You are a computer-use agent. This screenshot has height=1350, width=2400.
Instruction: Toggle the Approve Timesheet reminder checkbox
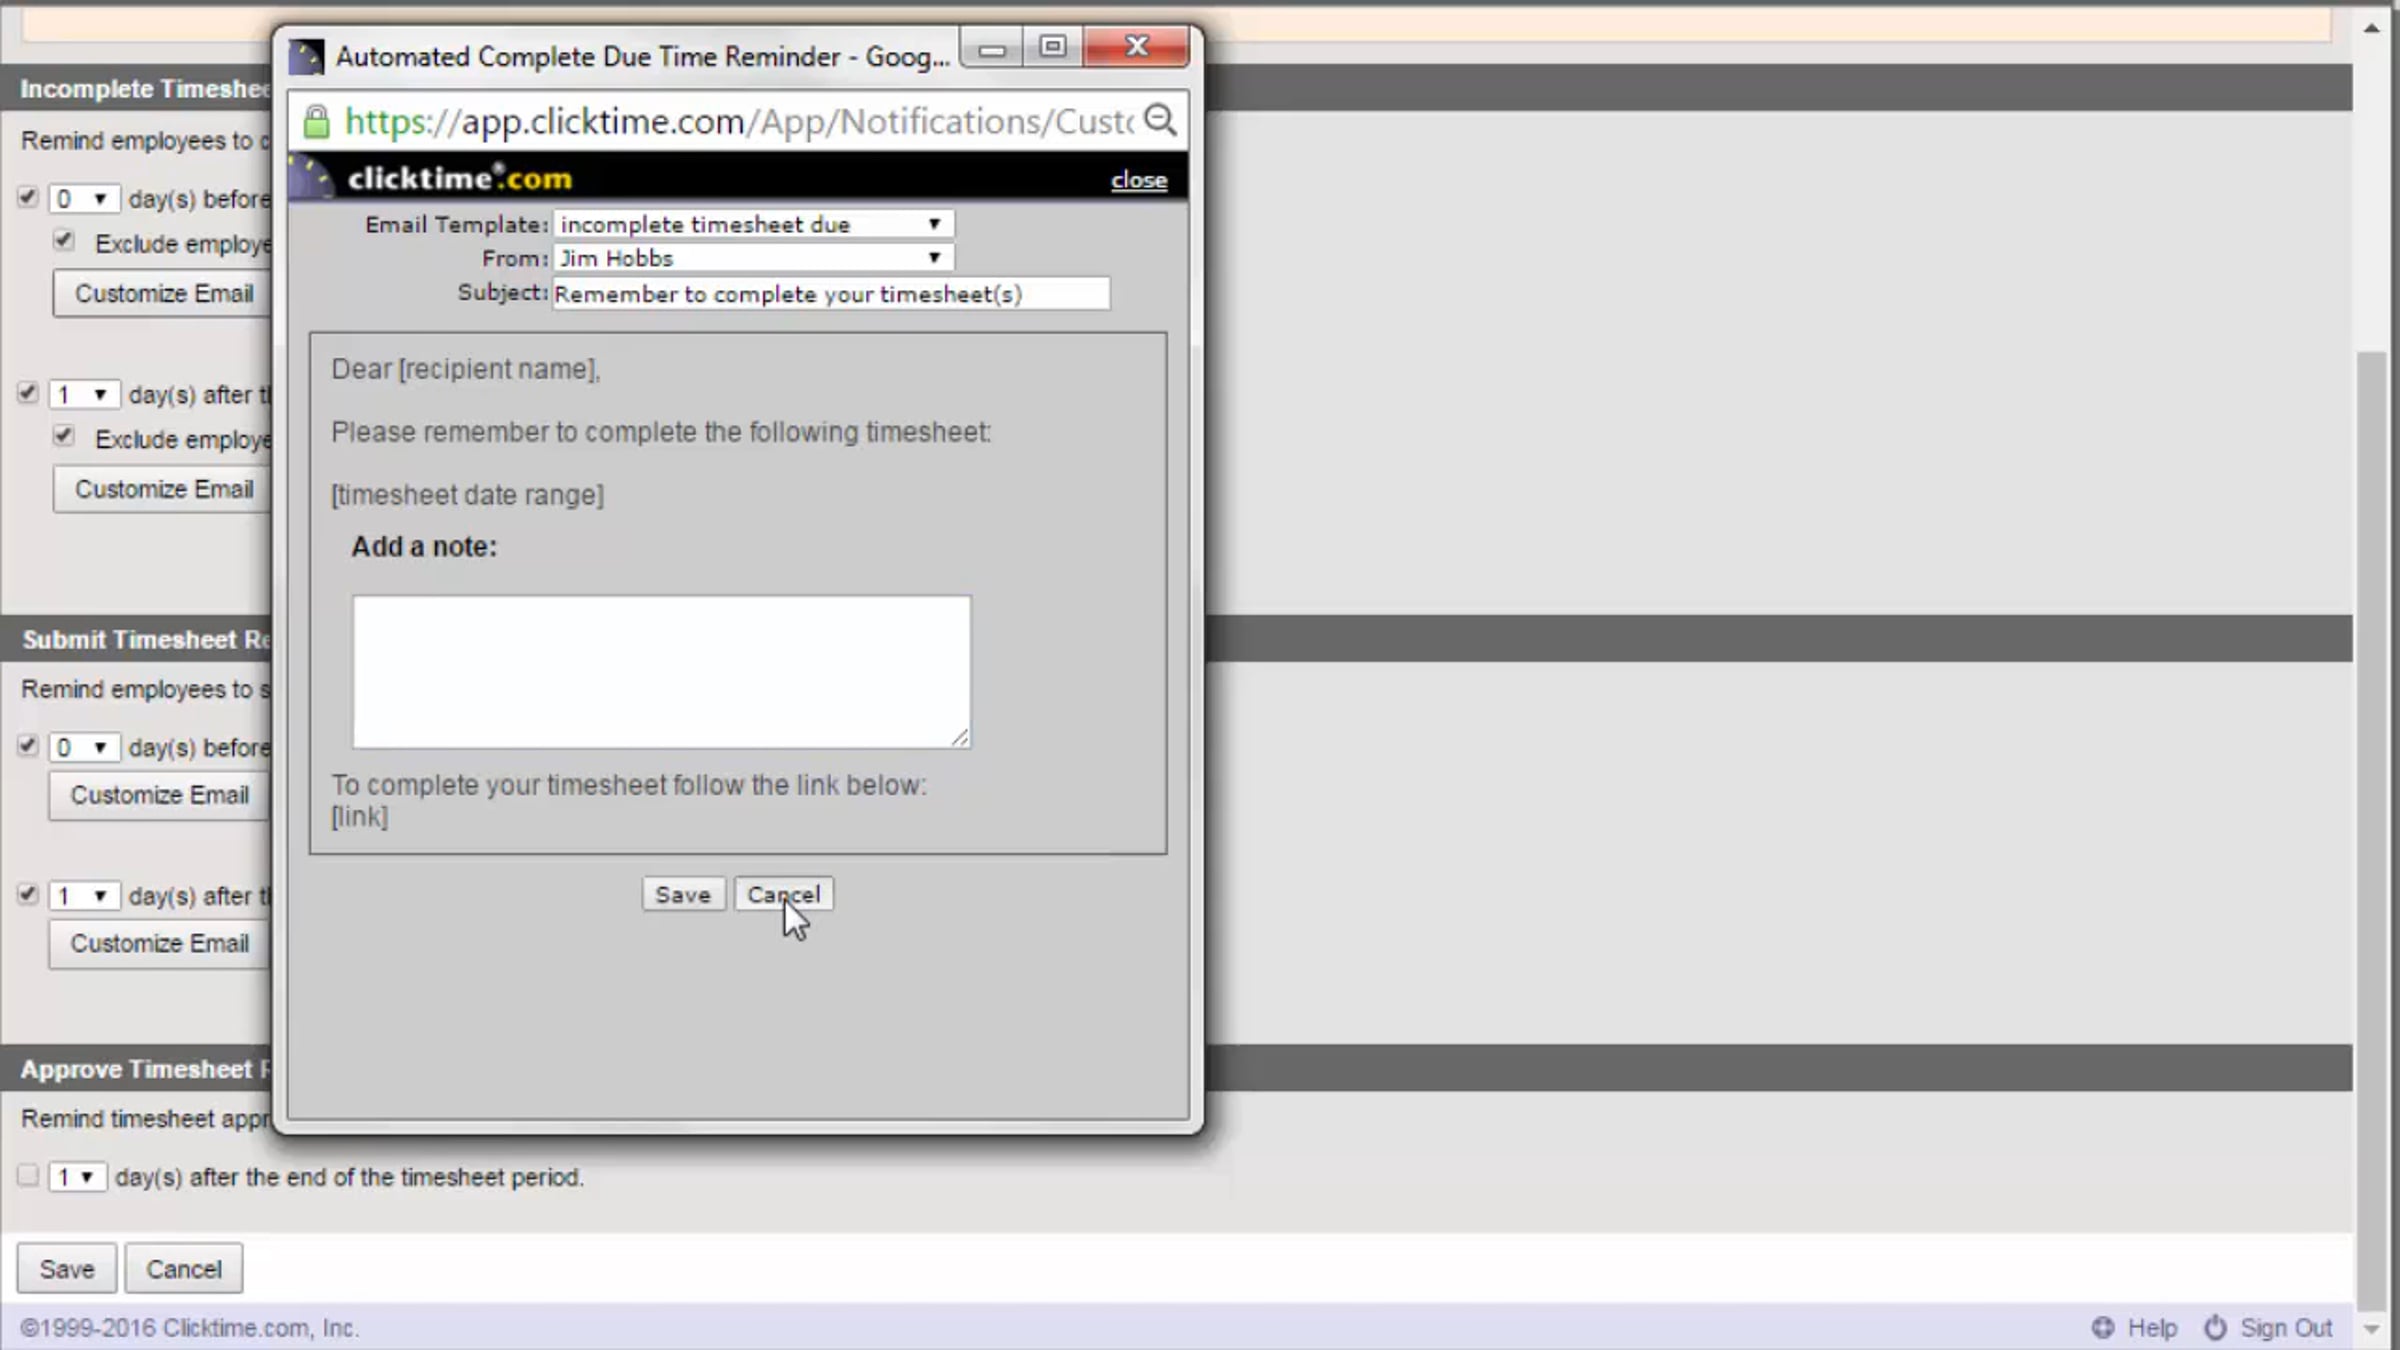tap(28, 1175)
